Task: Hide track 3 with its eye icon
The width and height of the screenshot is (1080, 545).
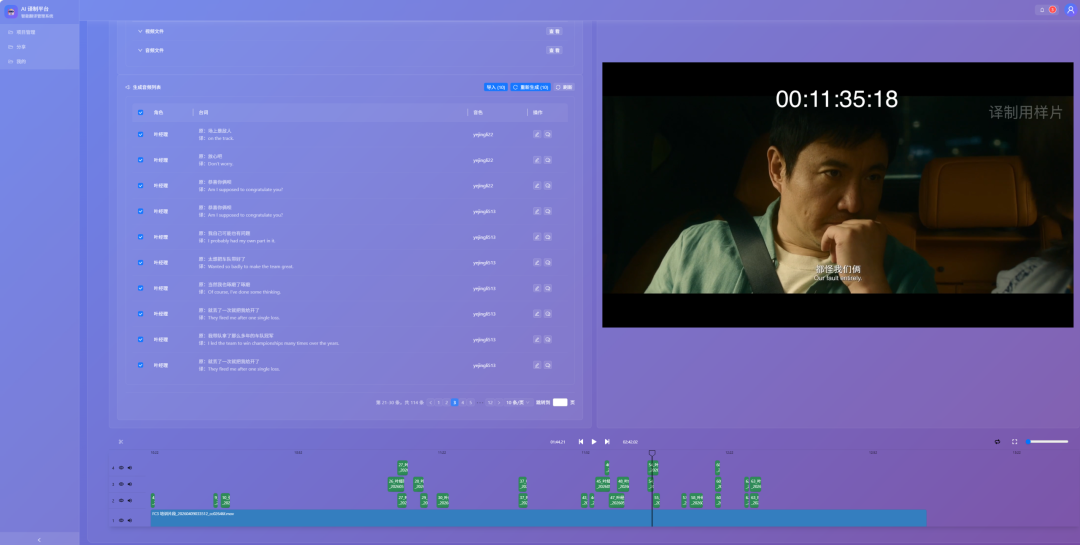Action: [x=121, y=484]
